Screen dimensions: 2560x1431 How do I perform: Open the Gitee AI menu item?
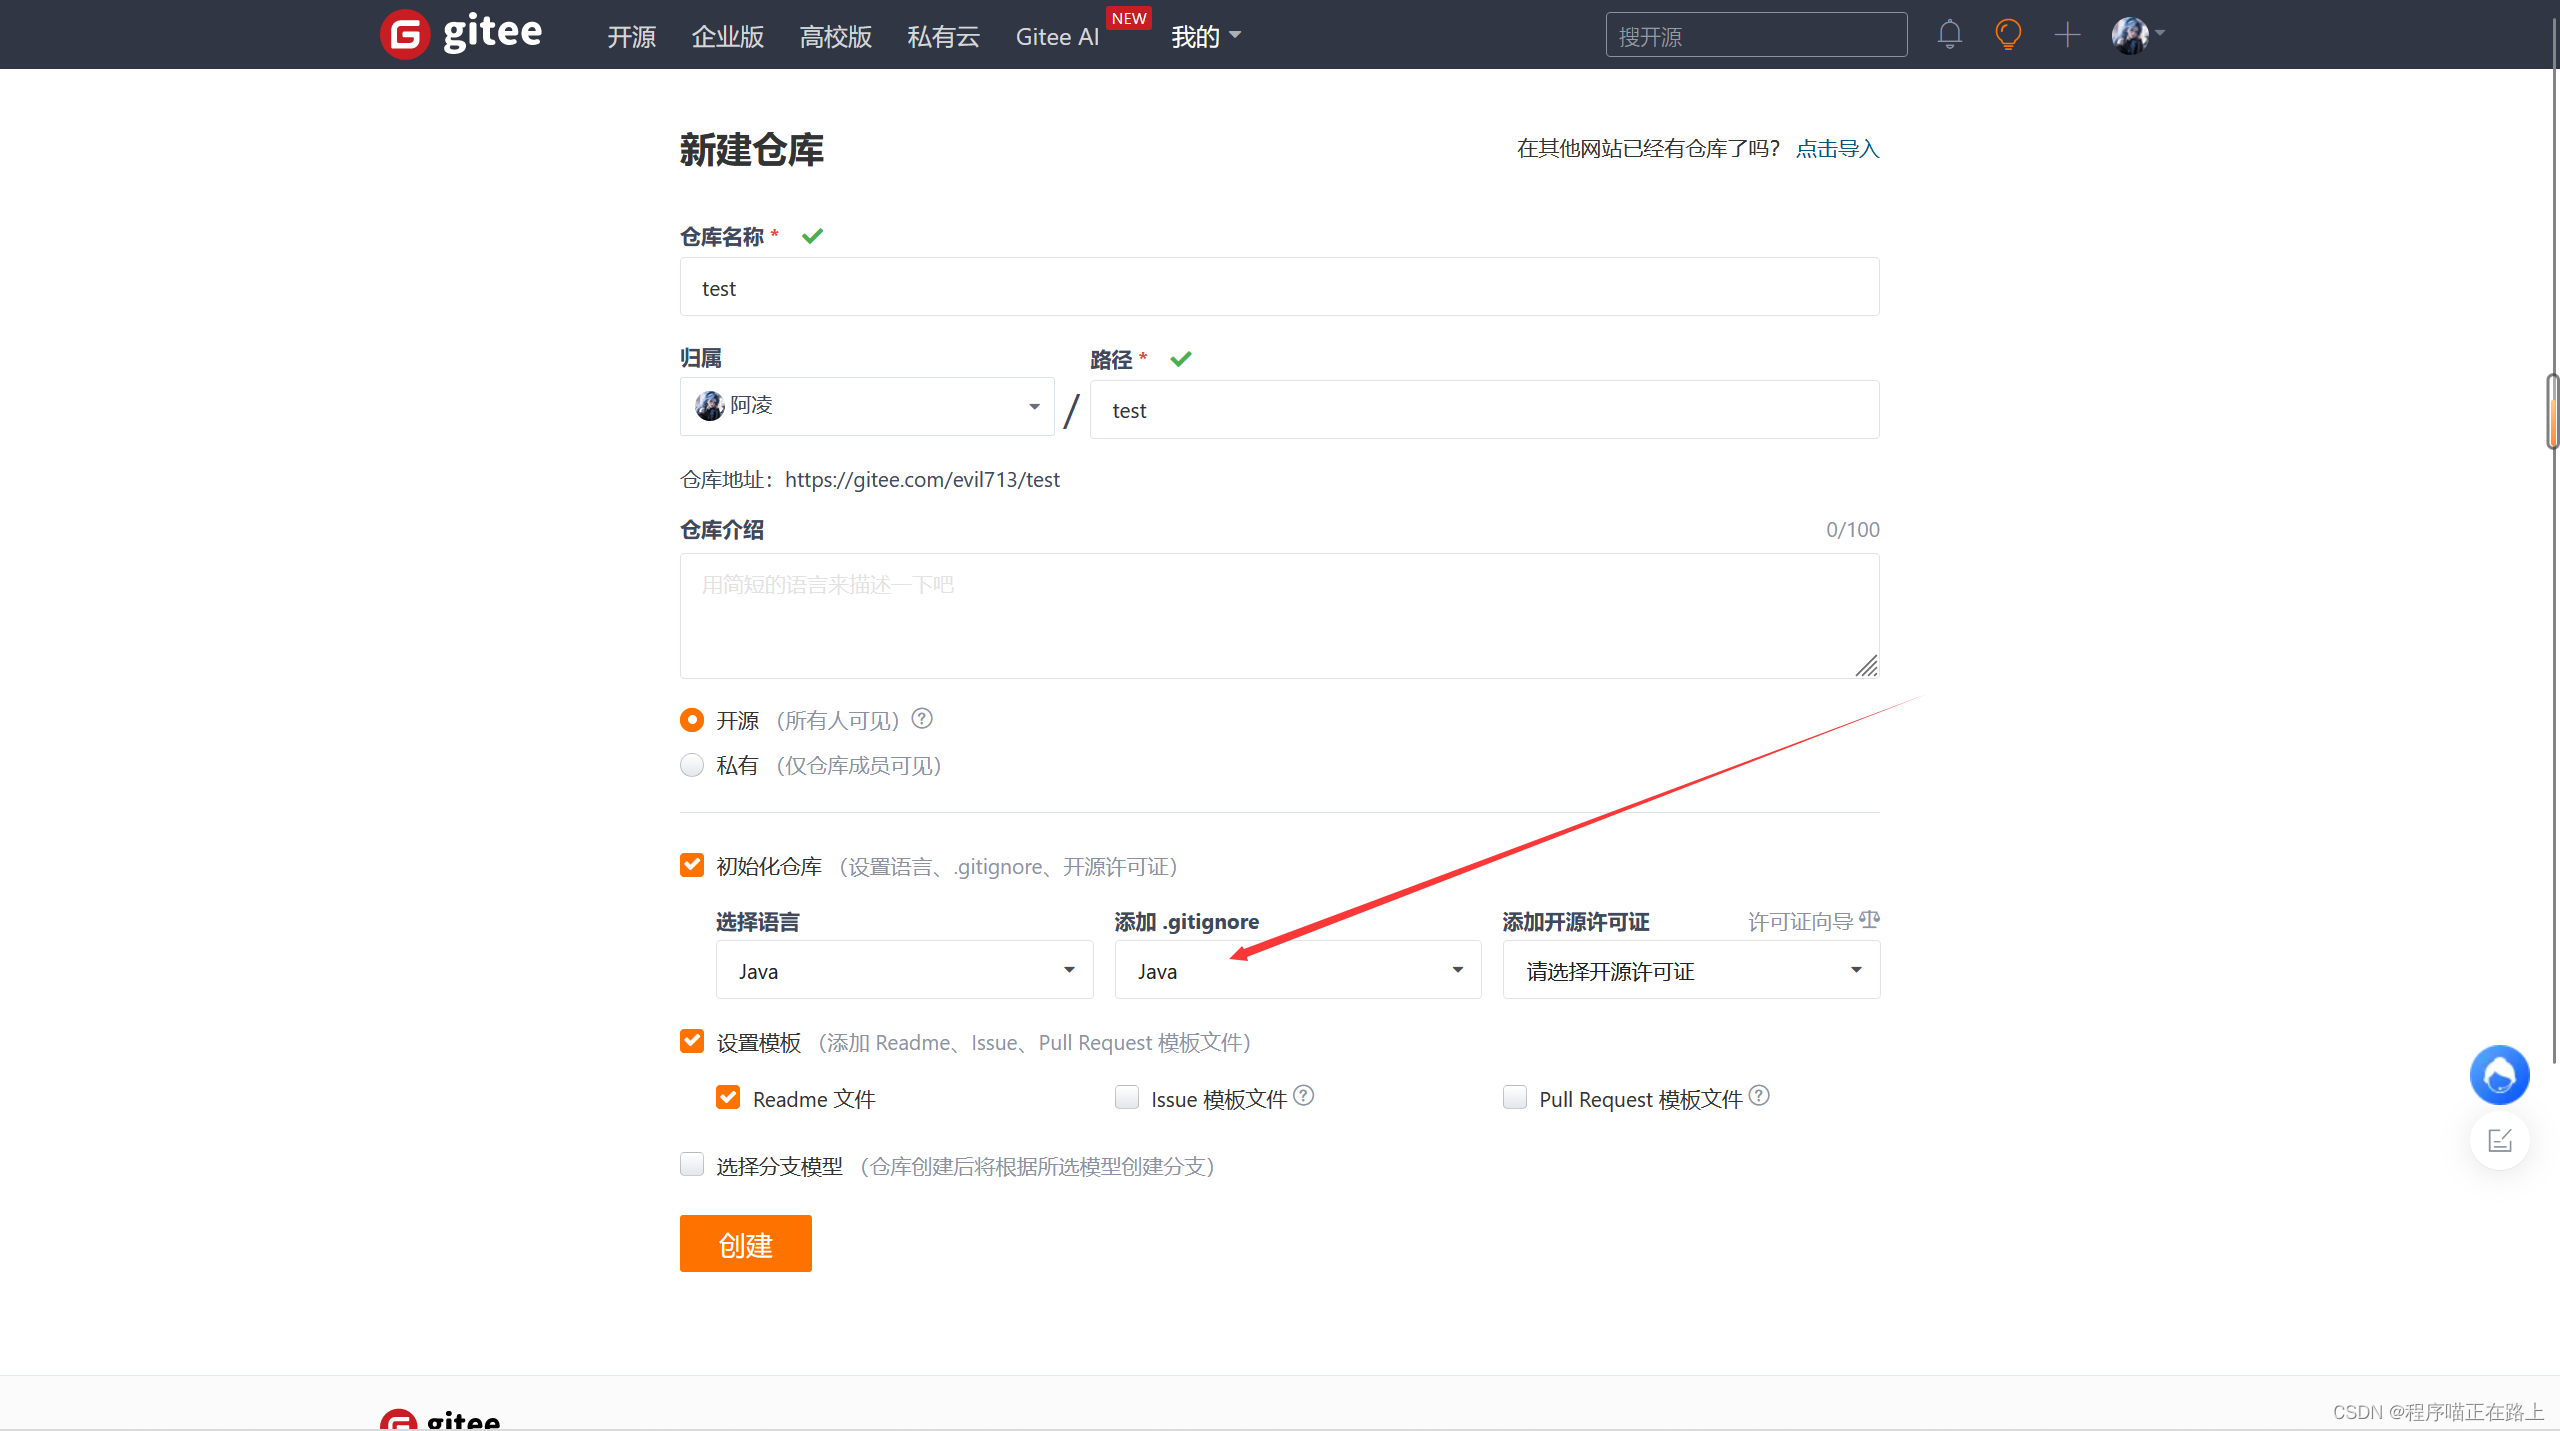click(1056, 37)
